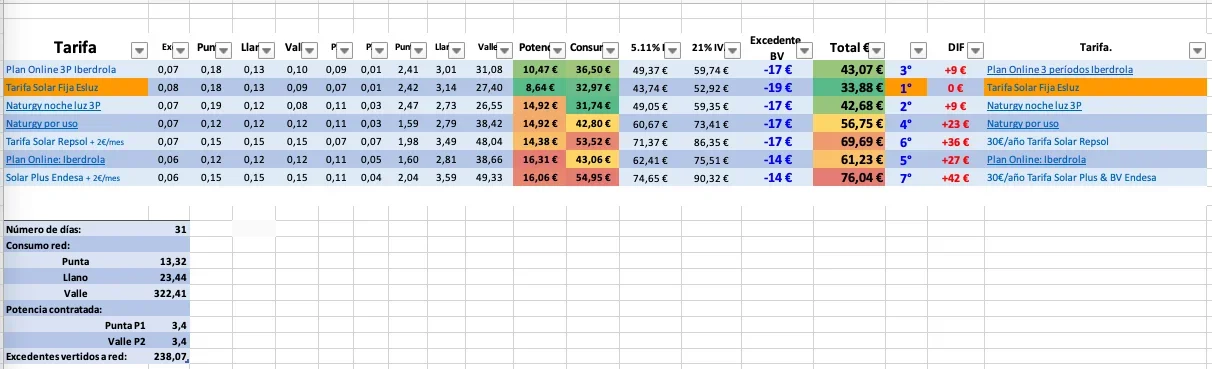Open the ranking column filter dropdown
Image resolution: width=1212 pixels, height=369 pixels.
point(919,50)
